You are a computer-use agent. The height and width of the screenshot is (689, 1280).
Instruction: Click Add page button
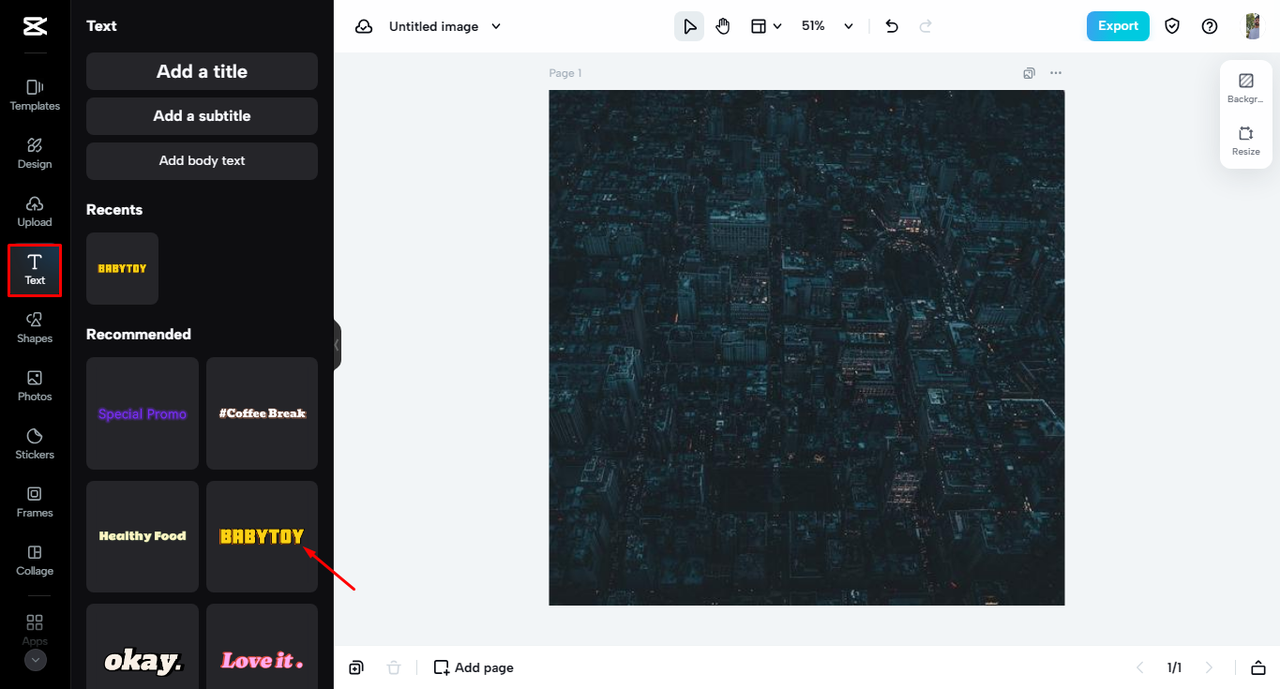click(473, 667)
